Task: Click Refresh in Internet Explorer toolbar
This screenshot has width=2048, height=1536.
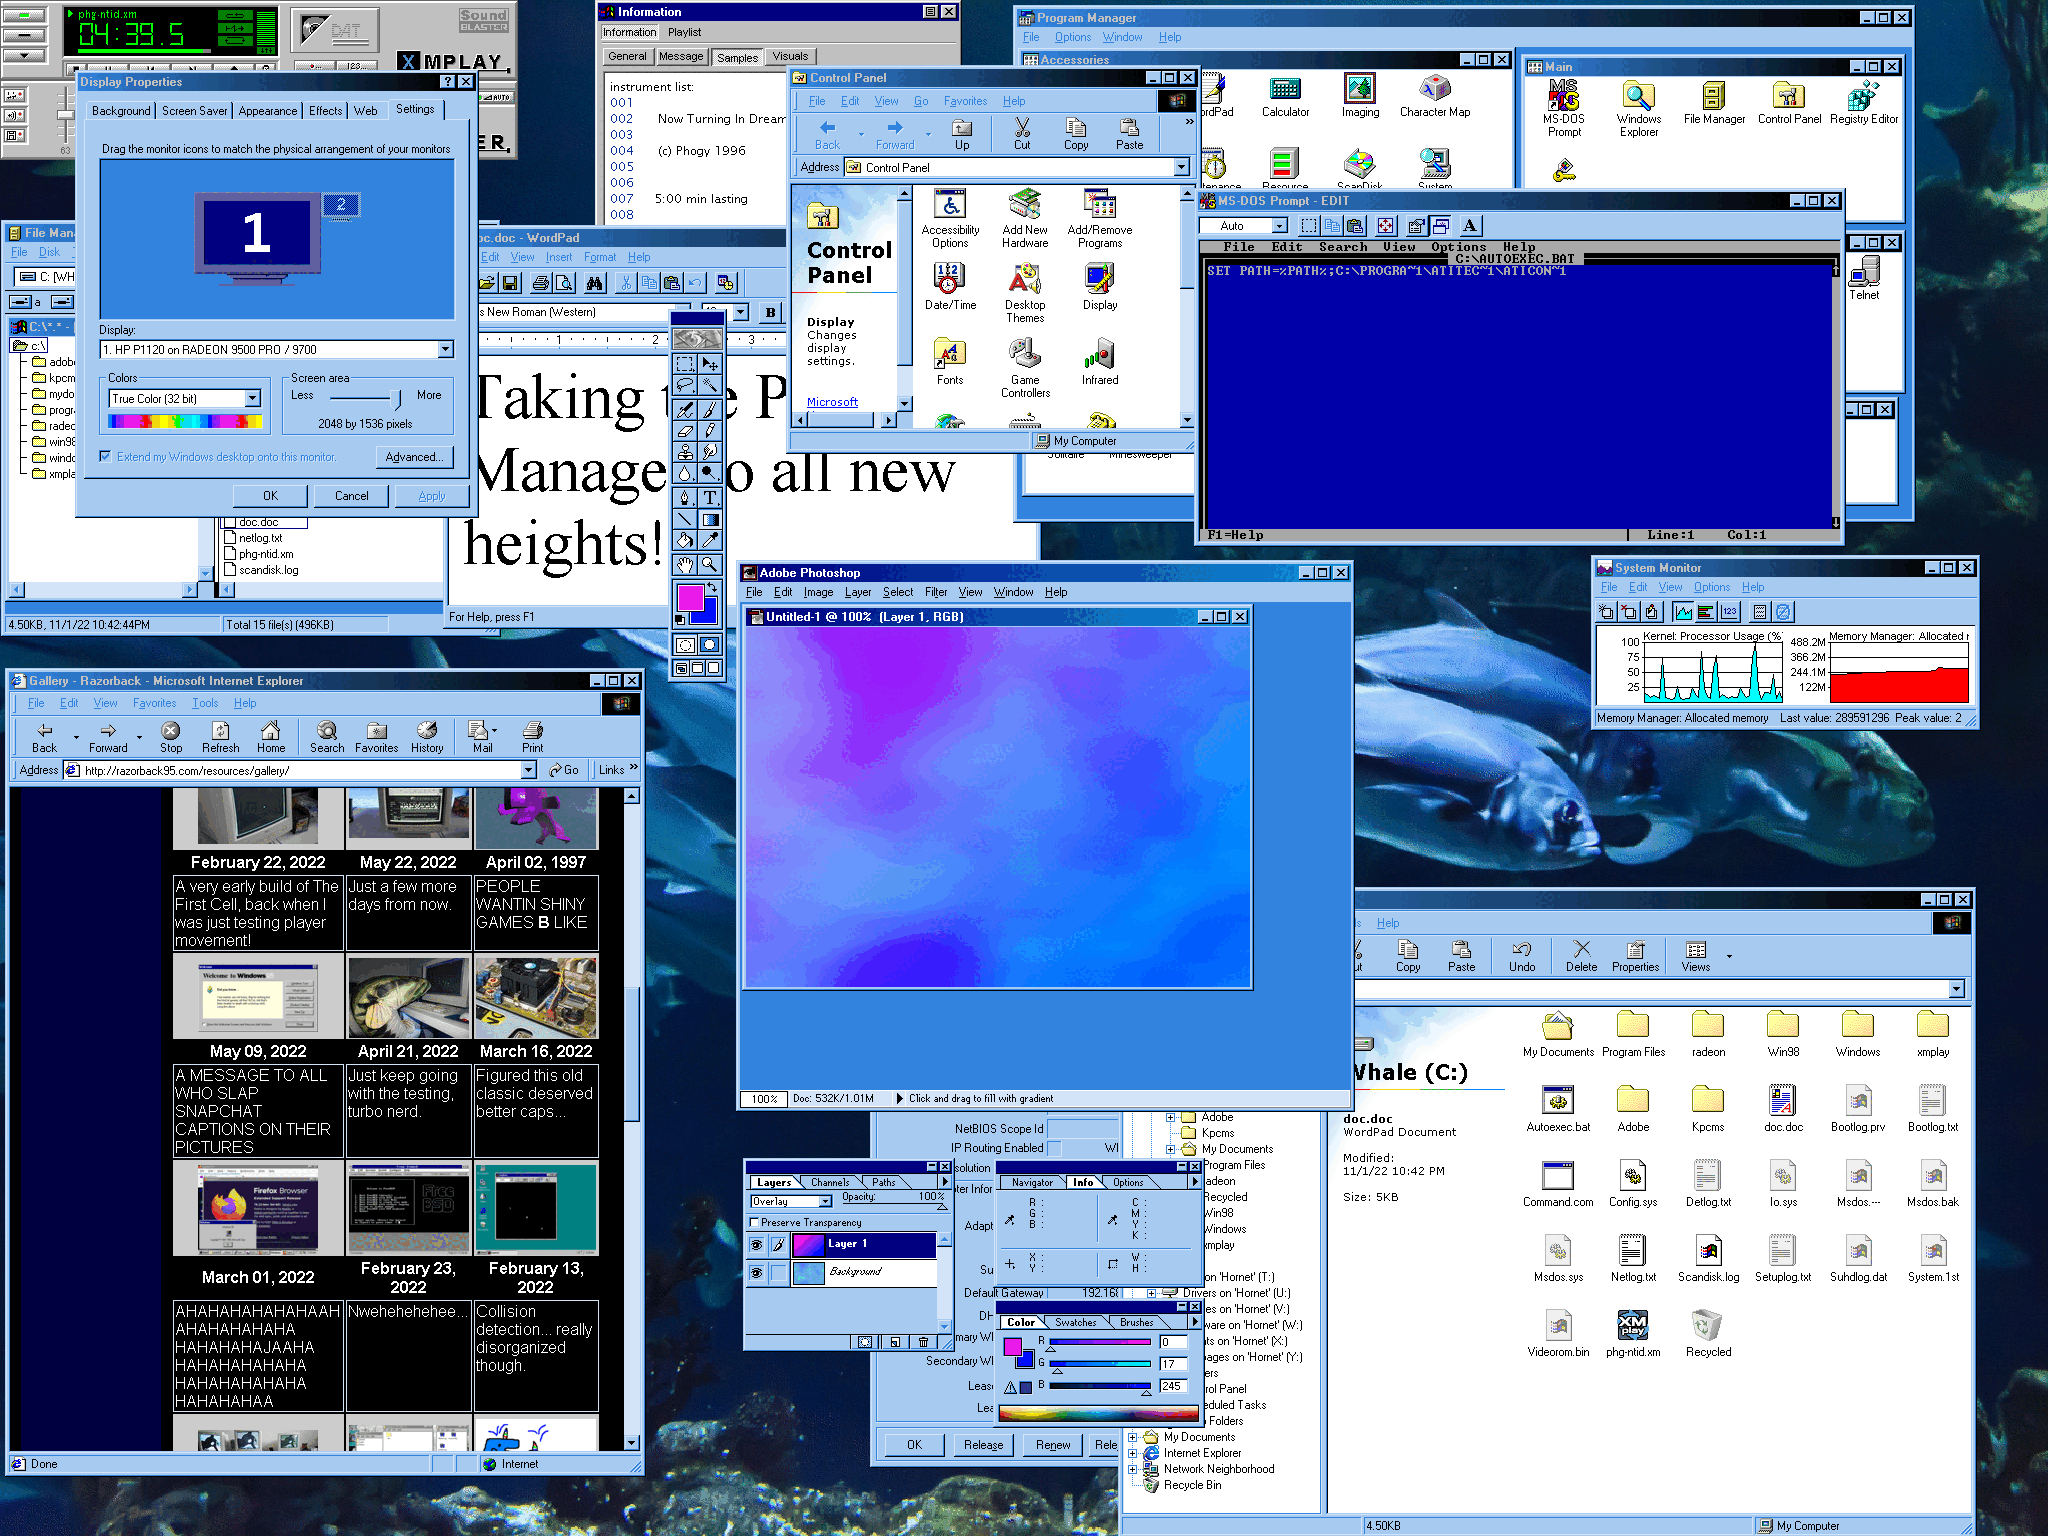Action: (x=220, y=738)
